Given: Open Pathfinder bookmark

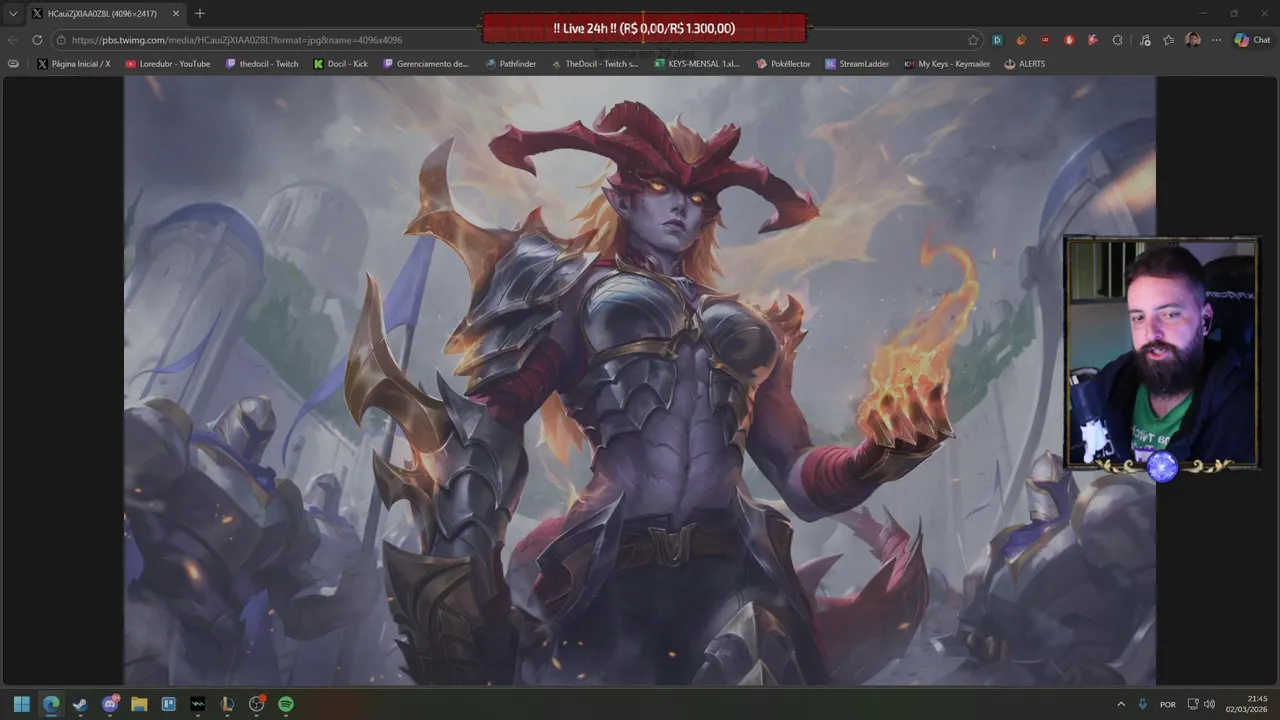Looking at the screenshot, I should [x=512, y=64].
